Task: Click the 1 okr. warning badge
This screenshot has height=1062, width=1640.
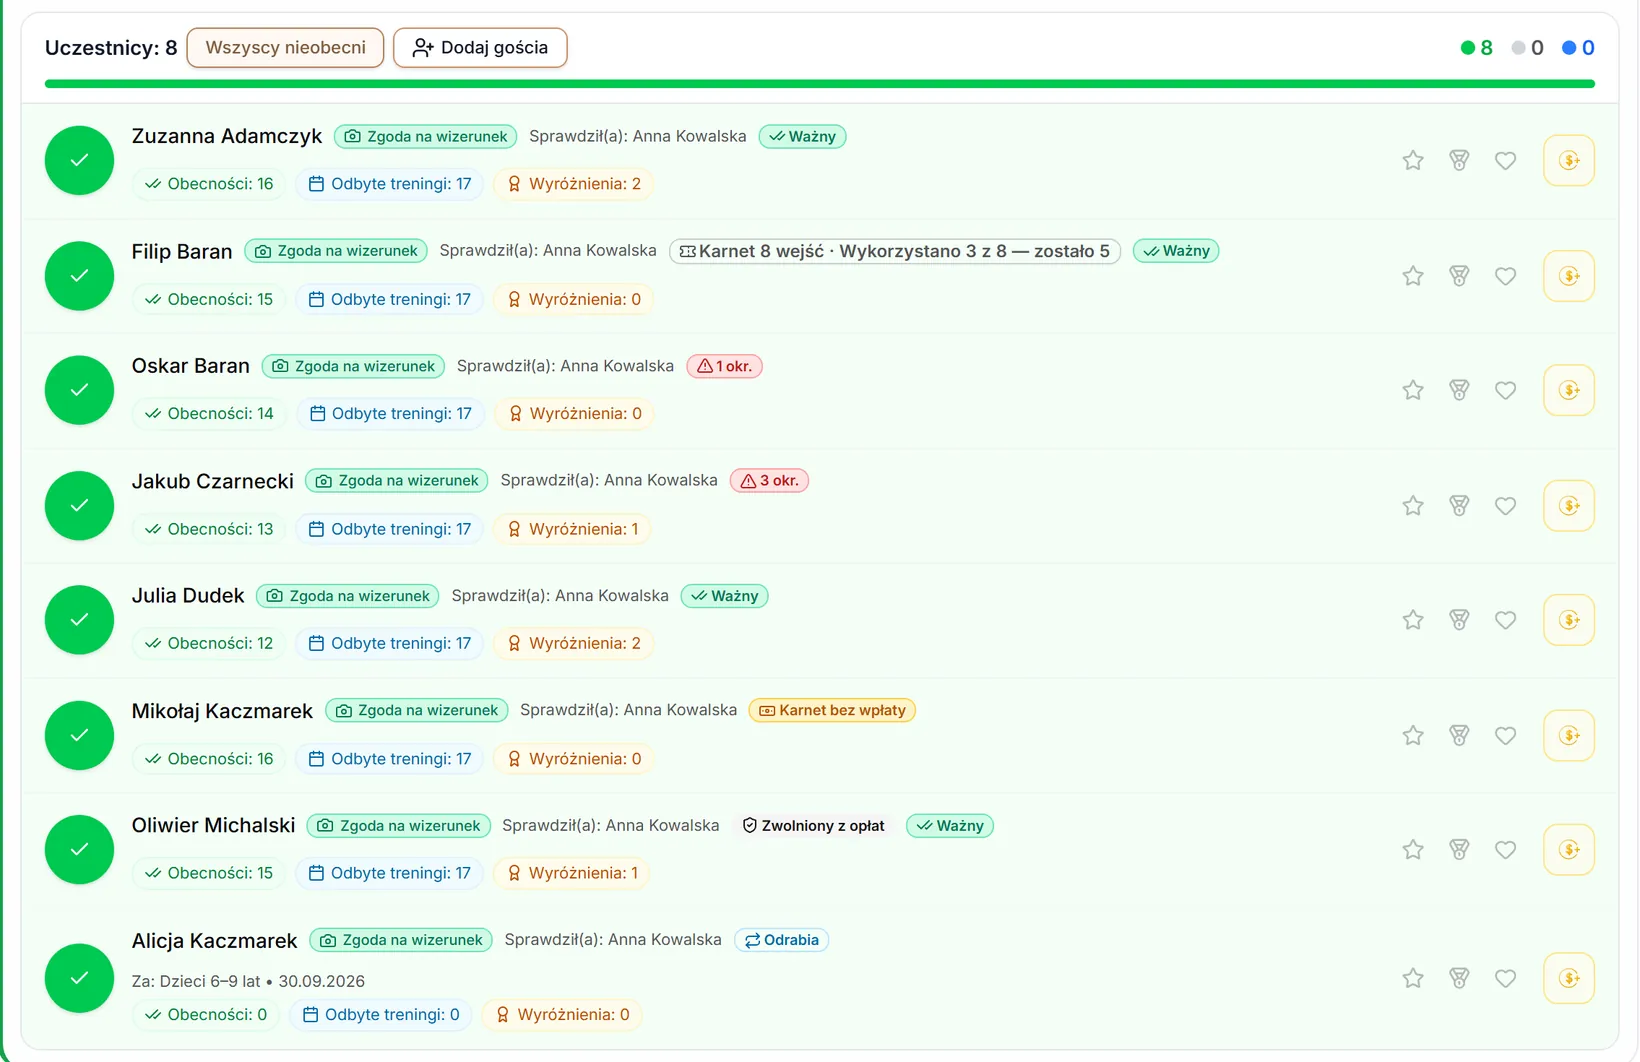Action: (725, 366)
